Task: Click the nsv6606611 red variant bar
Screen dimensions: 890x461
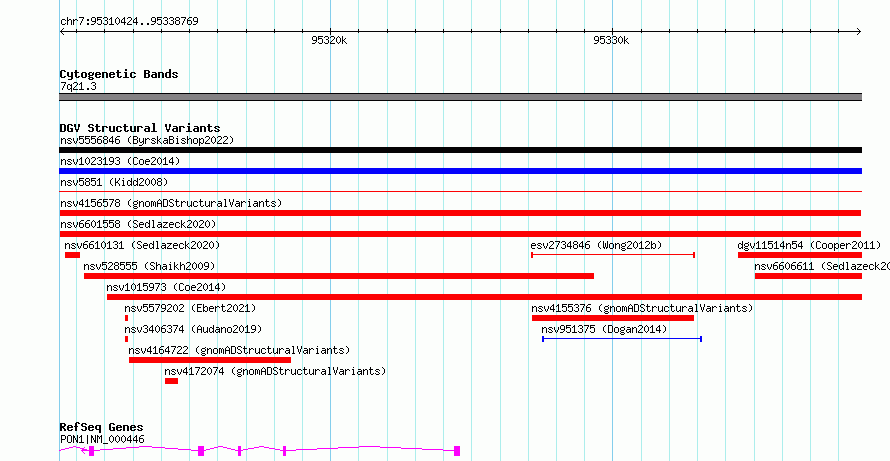Action: 808,276
